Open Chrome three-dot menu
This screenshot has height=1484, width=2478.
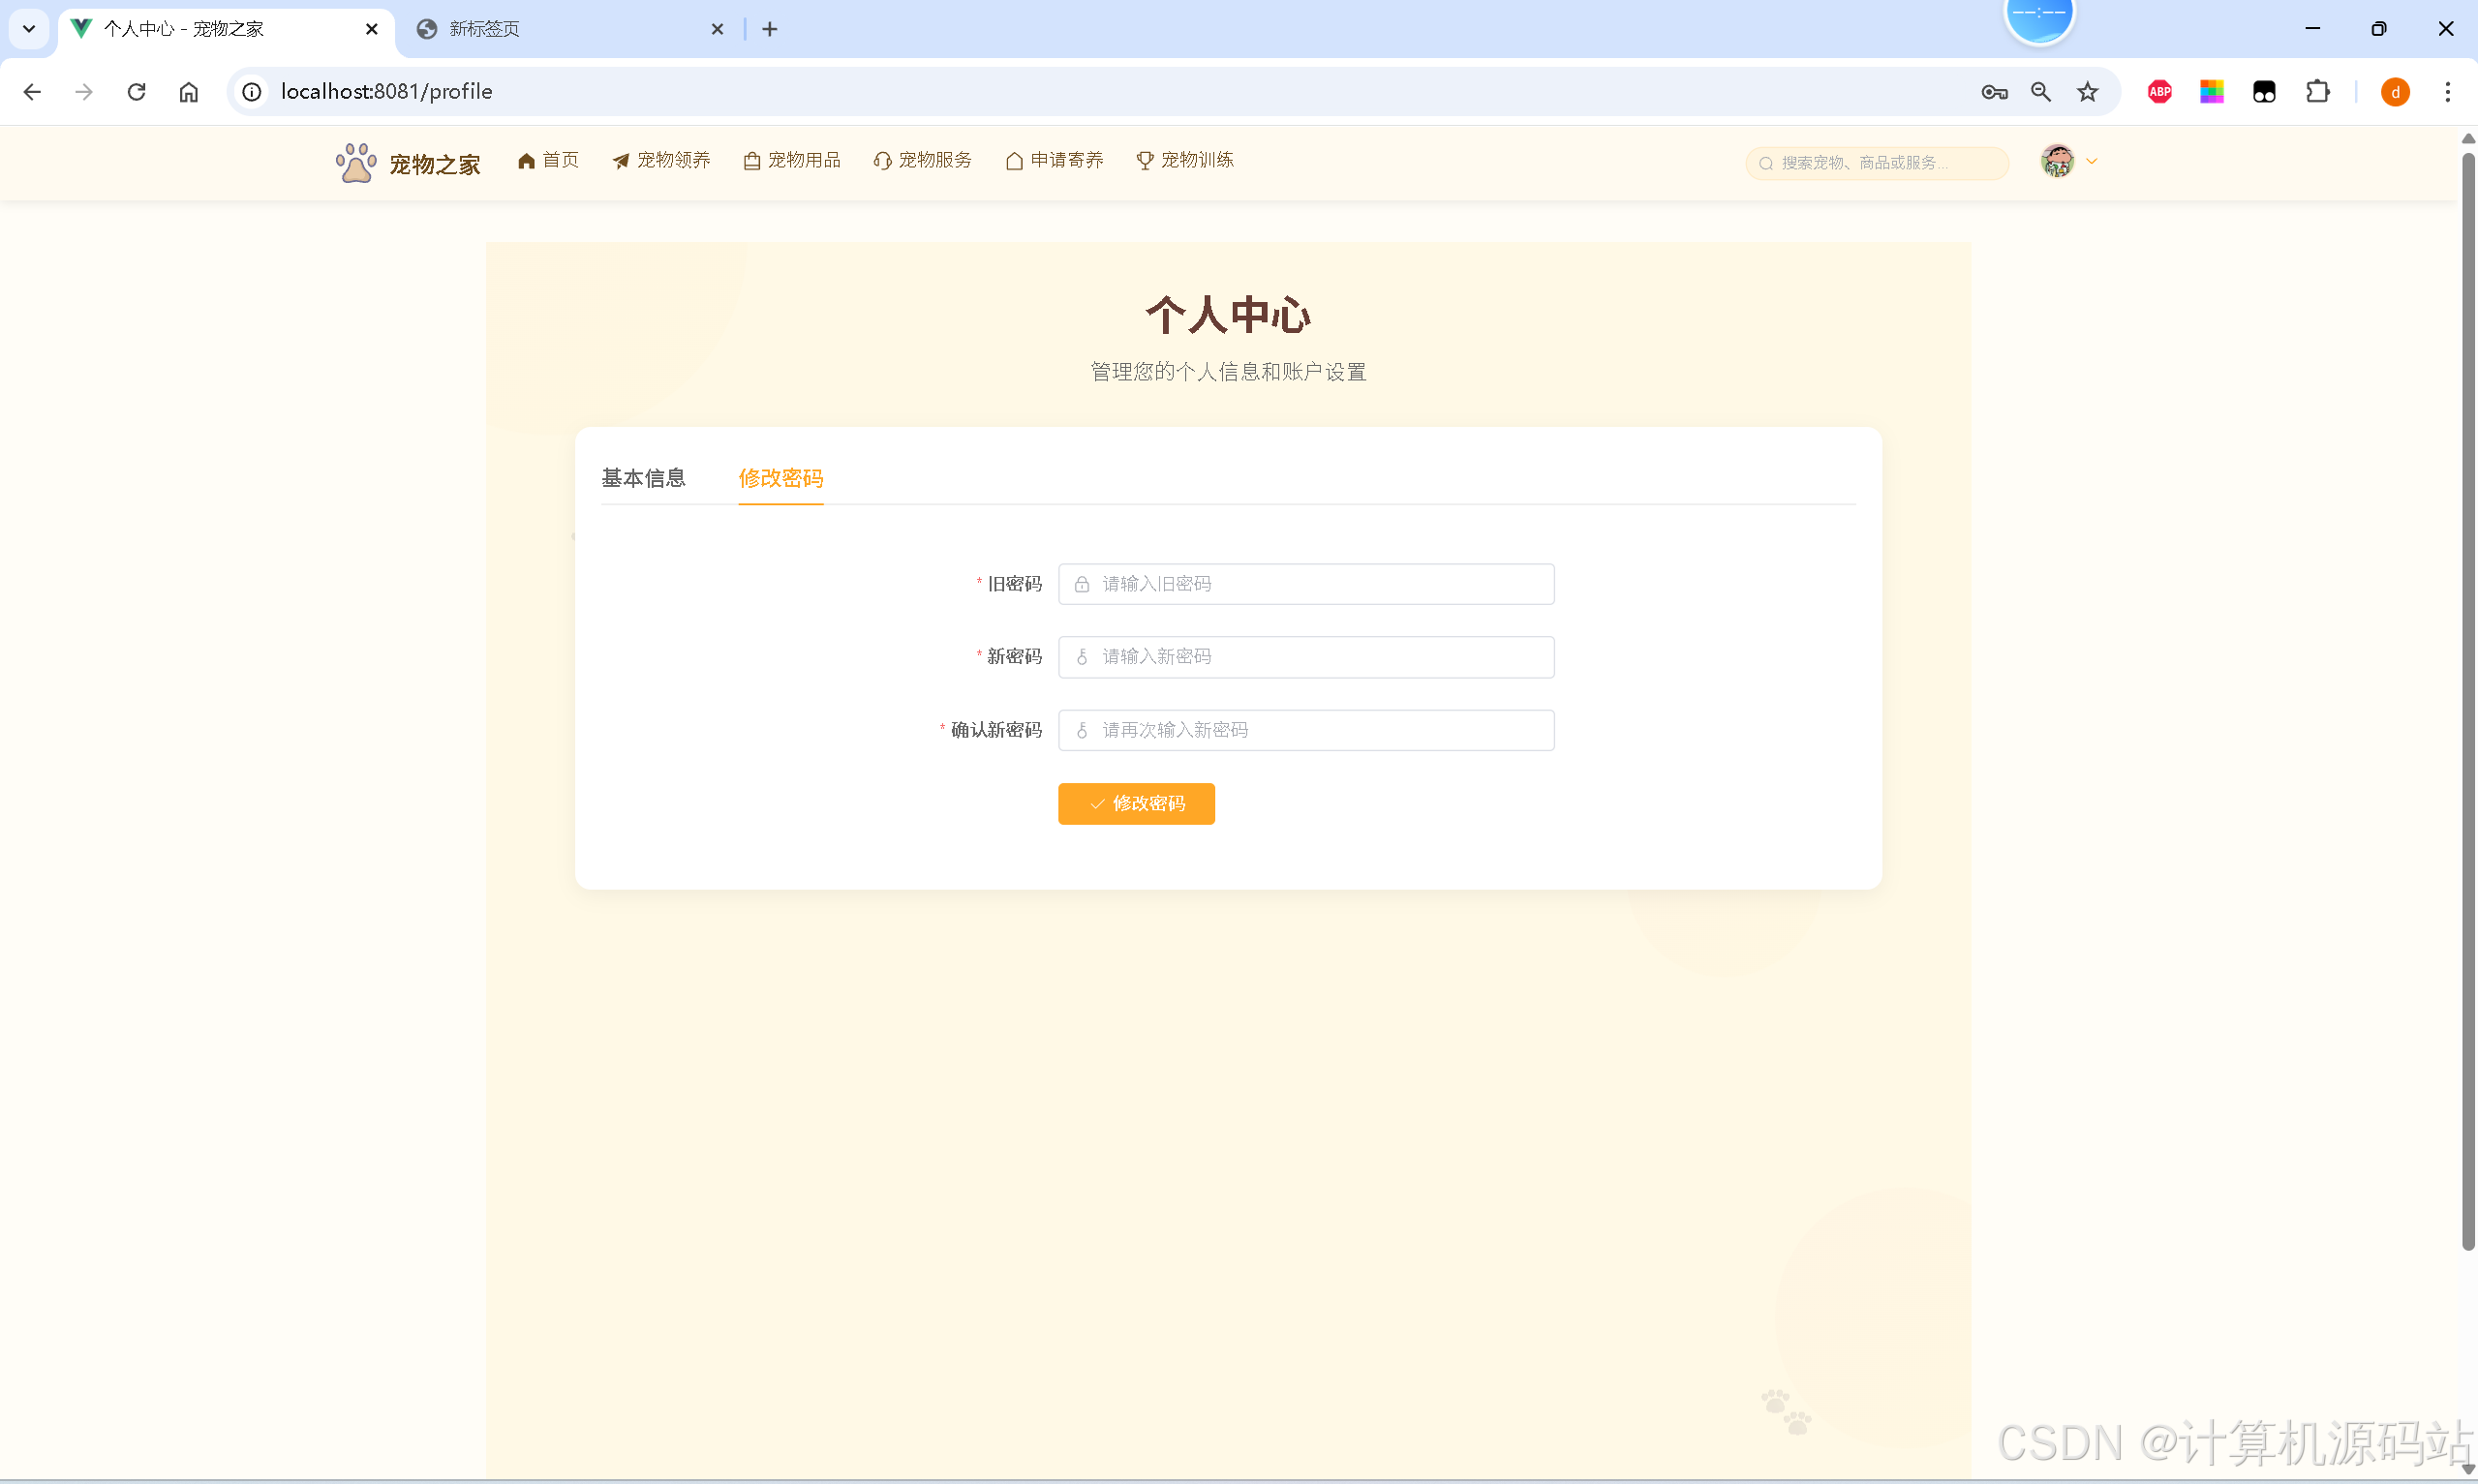coord(2448,92)
